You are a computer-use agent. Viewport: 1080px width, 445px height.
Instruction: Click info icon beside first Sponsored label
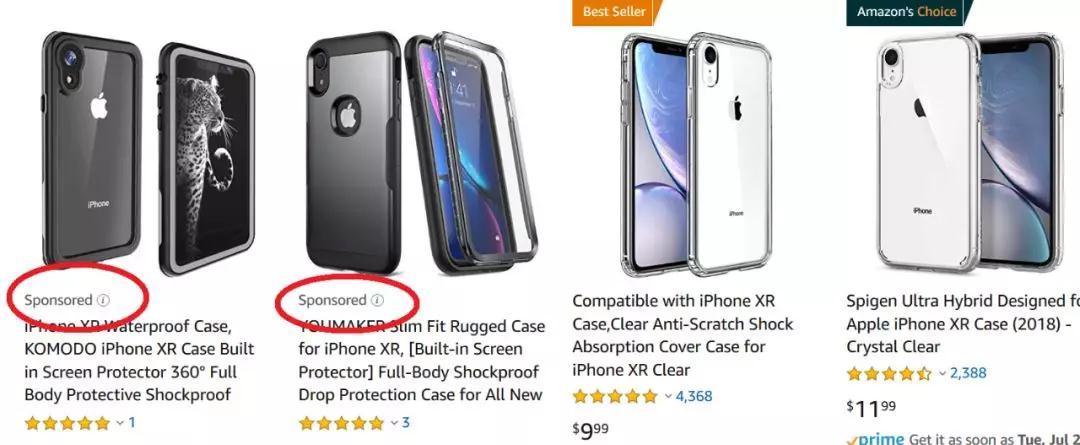(x=103, y=300)
